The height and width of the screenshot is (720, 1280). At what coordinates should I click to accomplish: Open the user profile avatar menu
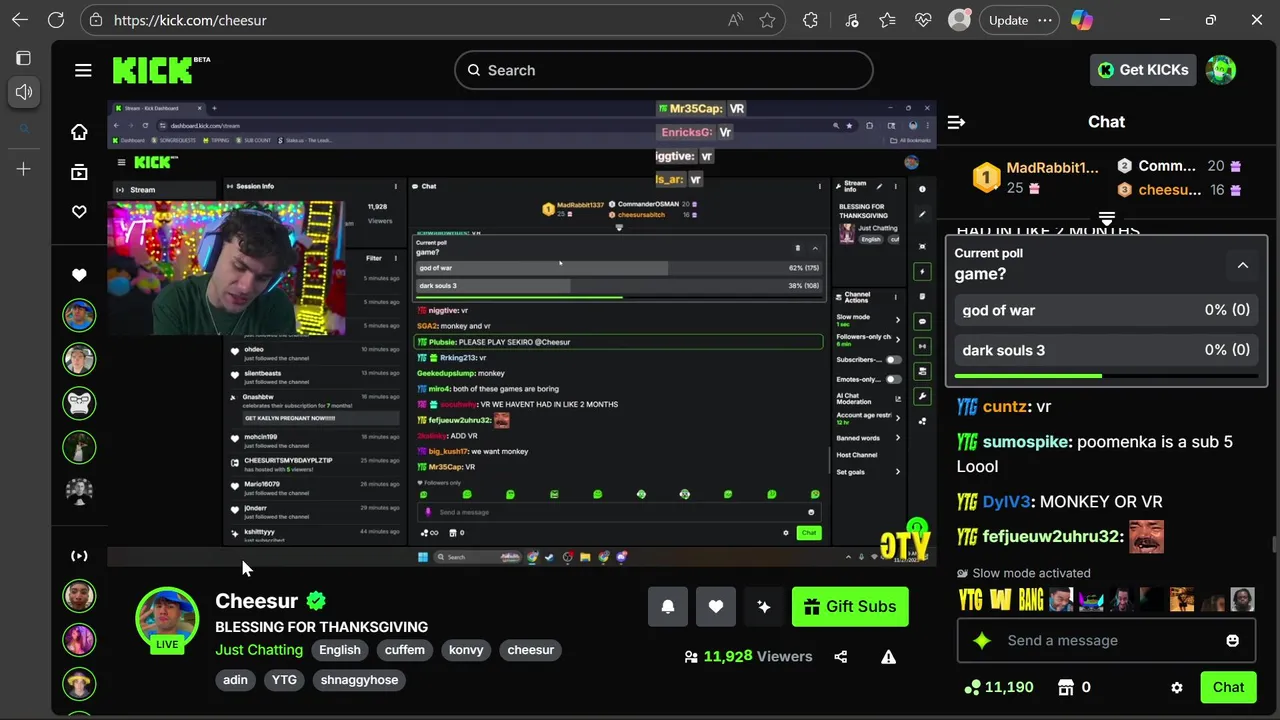1221,70
